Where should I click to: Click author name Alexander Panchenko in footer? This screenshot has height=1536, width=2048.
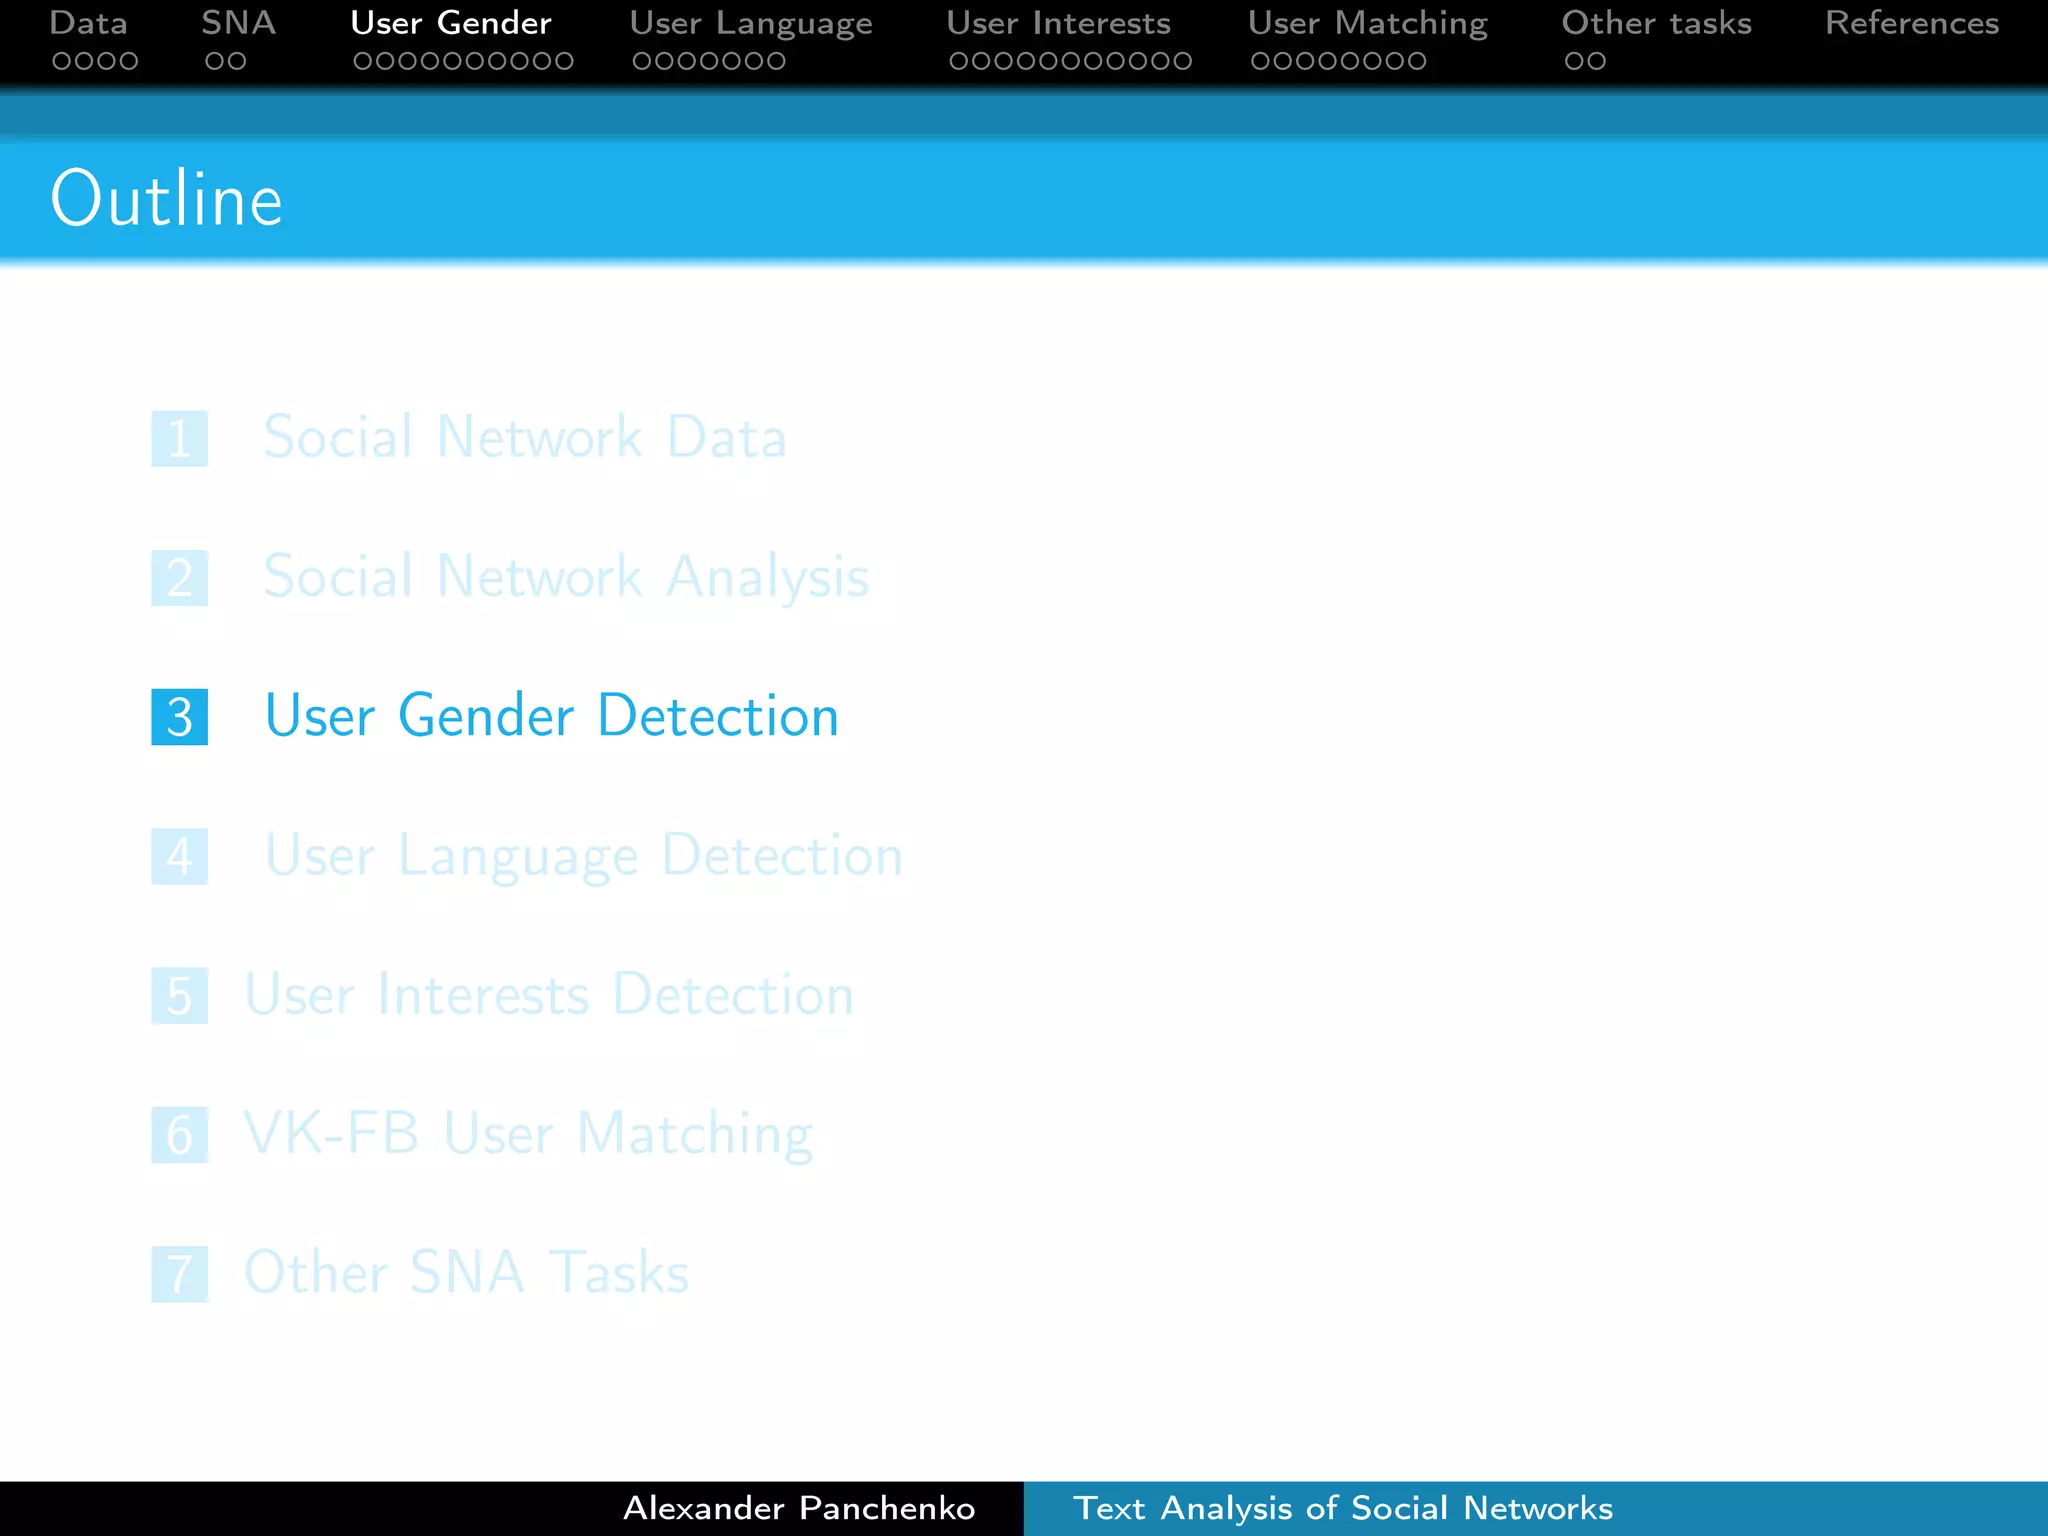799,1508
